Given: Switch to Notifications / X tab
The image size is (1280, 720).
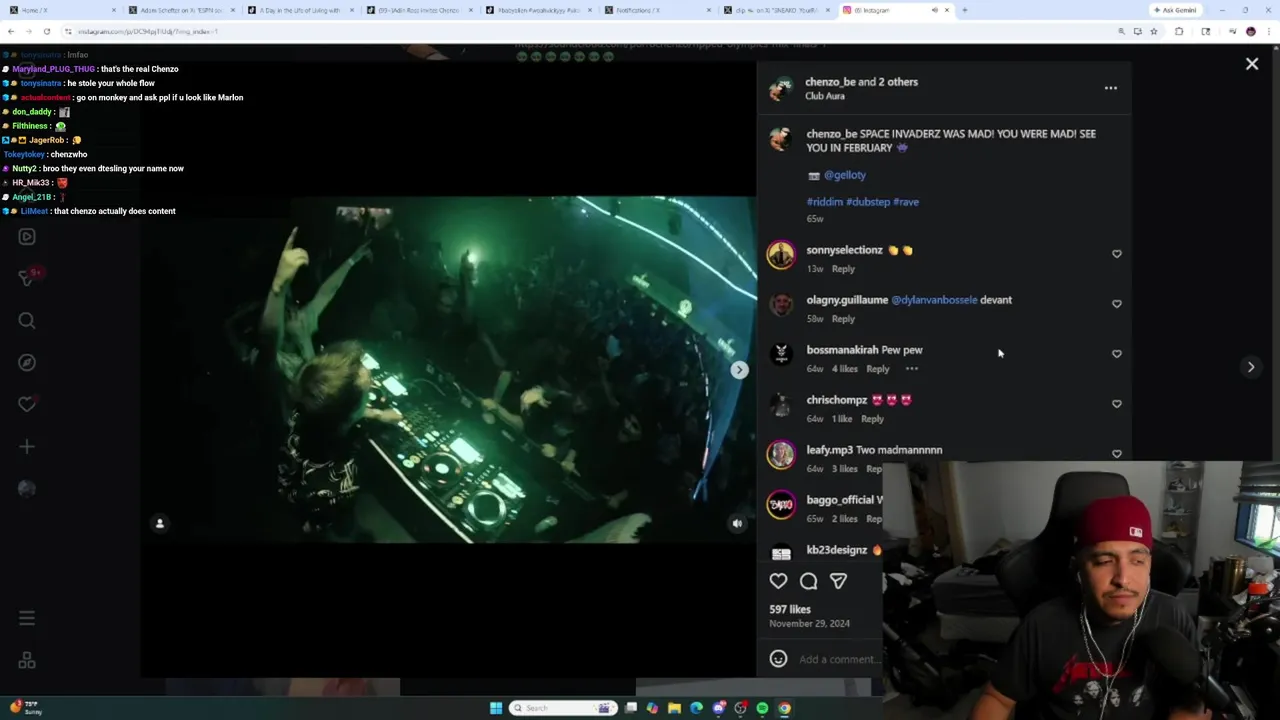Looking at the screenshot, I should (658, 10).
